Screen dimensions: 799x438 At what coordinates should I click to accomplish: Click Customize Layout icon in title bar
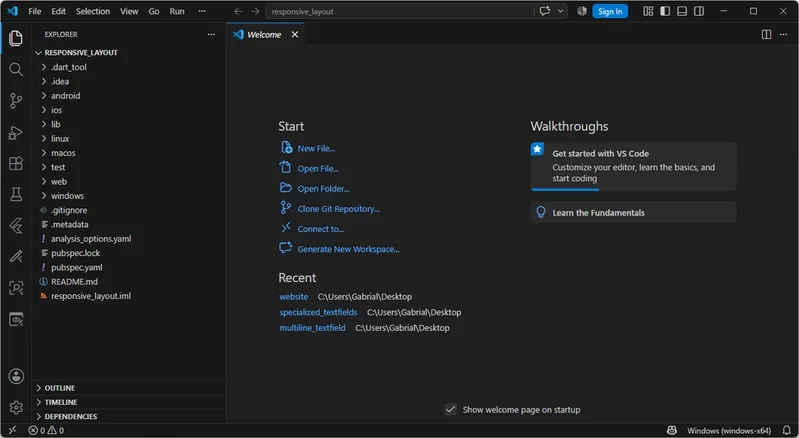point(648,11)
